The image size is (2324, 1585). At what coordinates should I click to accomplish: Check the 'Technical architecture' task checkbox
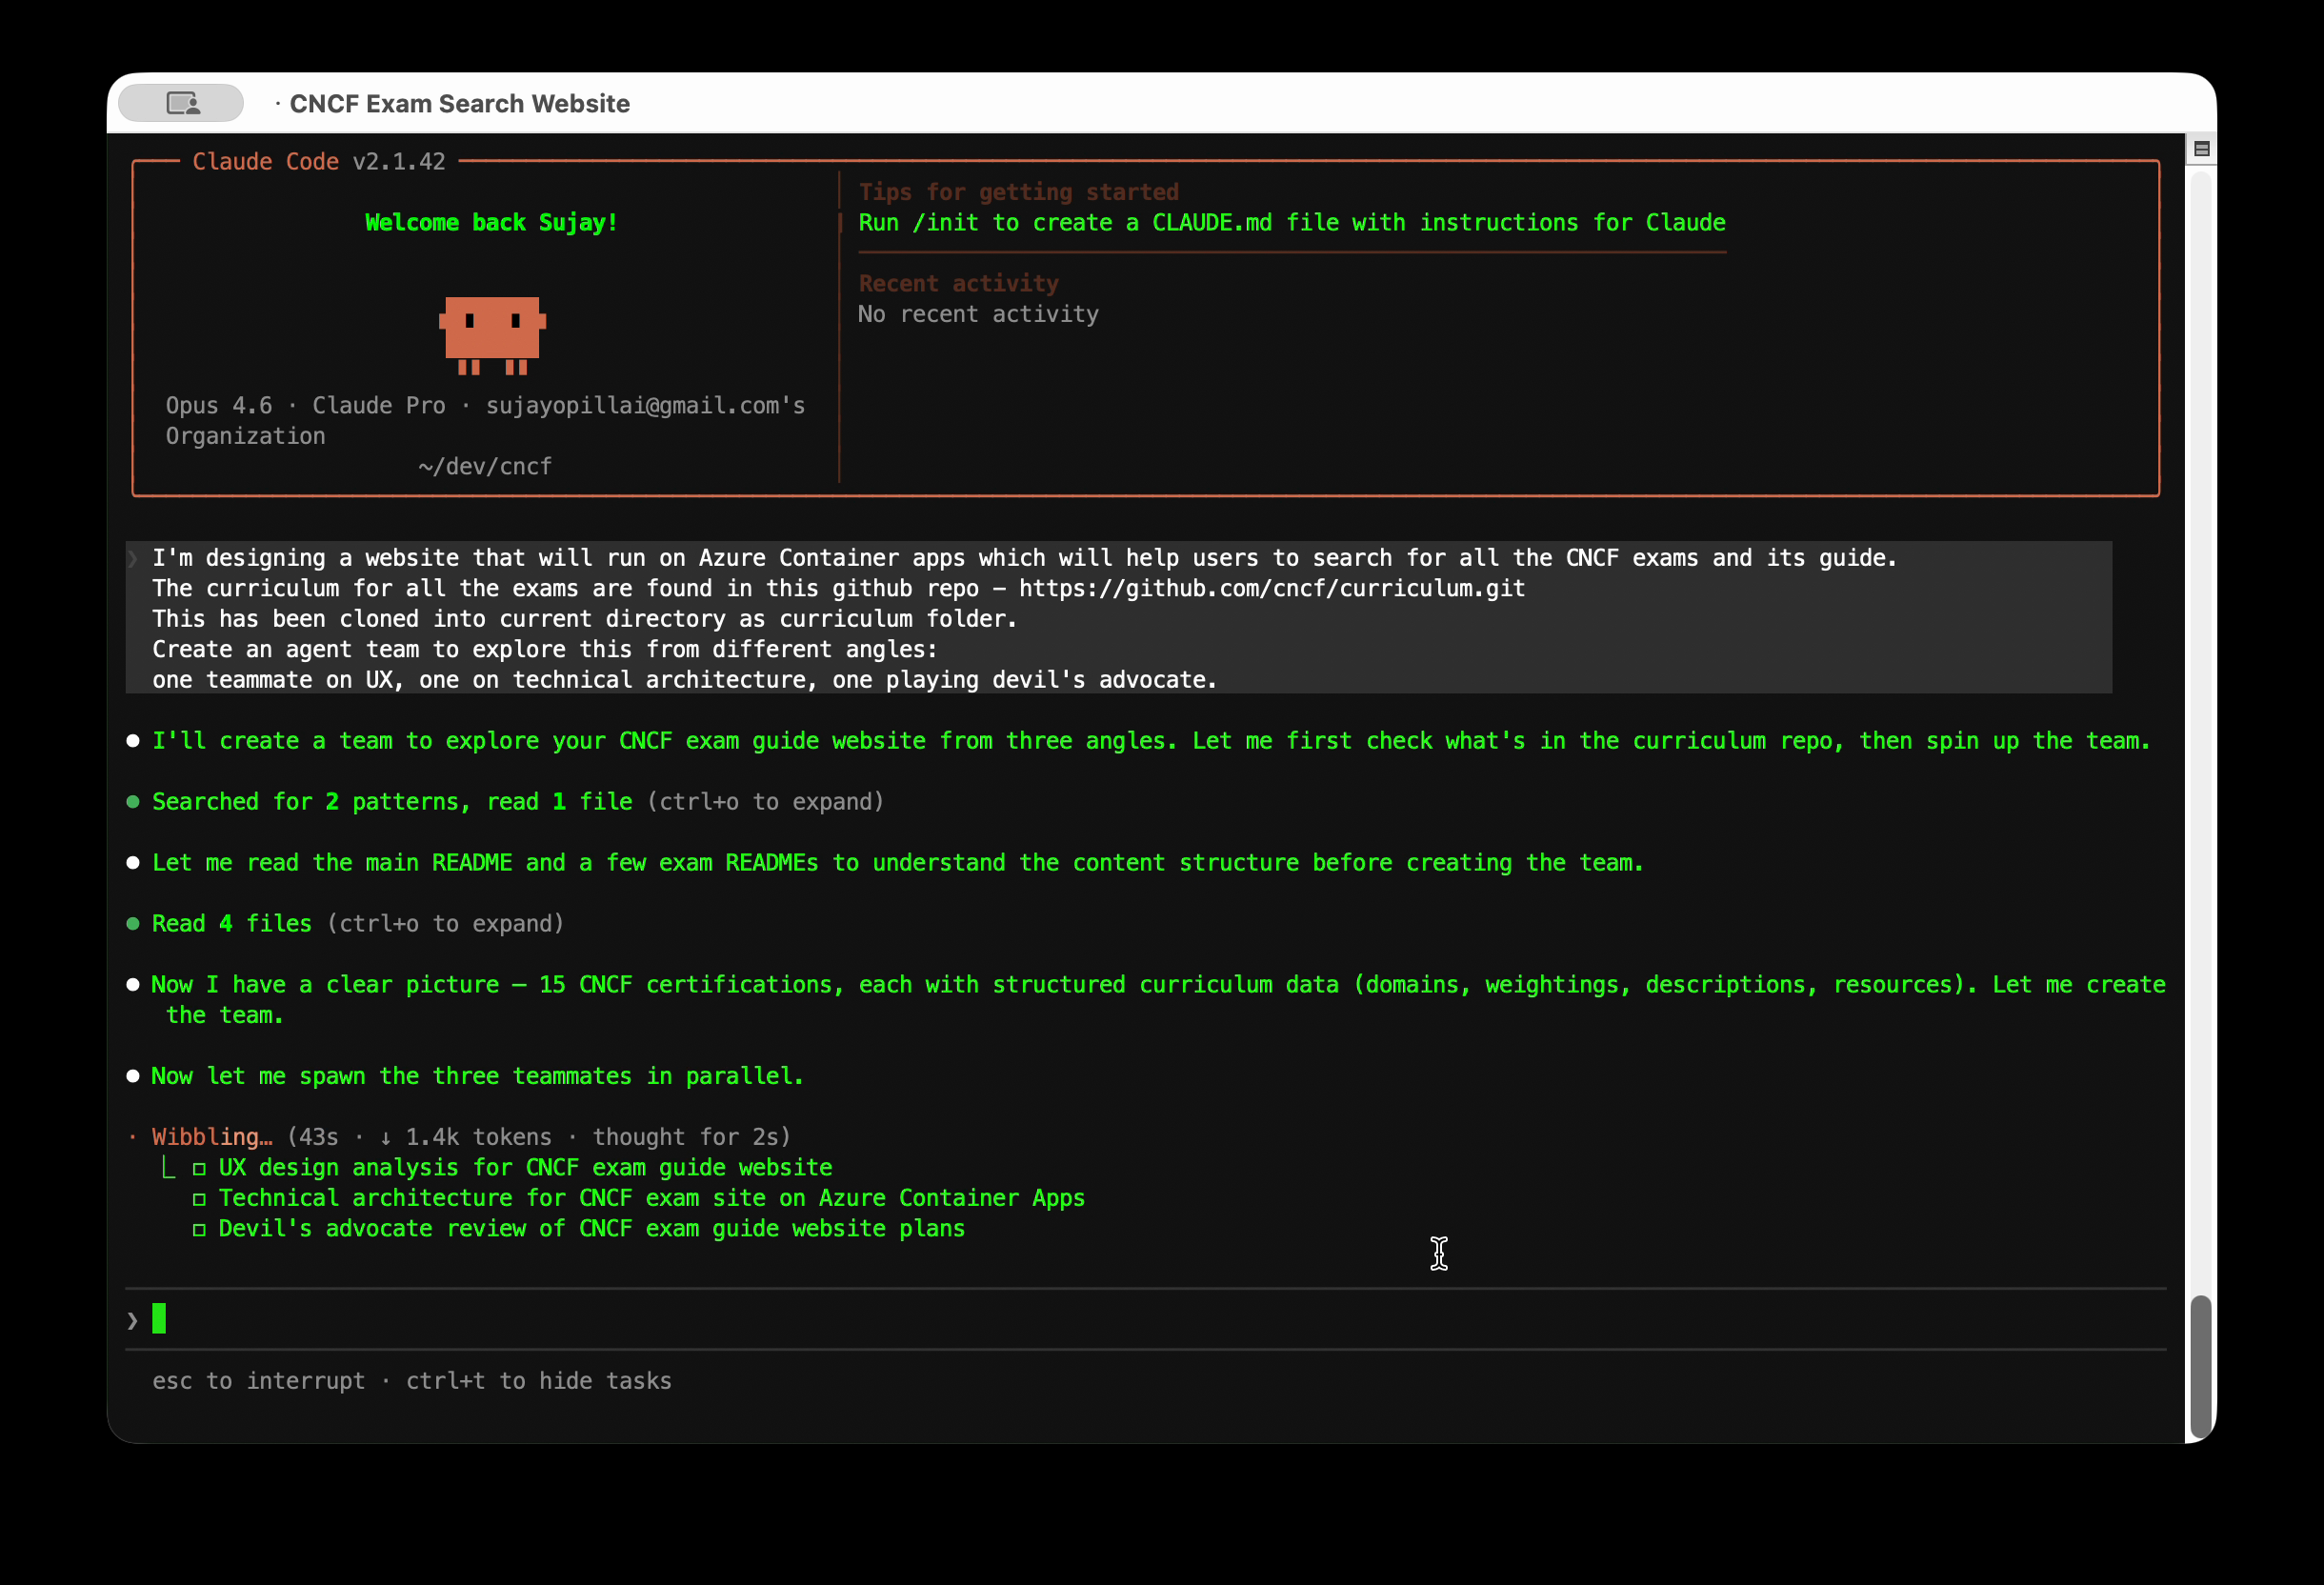[200, 1198]
